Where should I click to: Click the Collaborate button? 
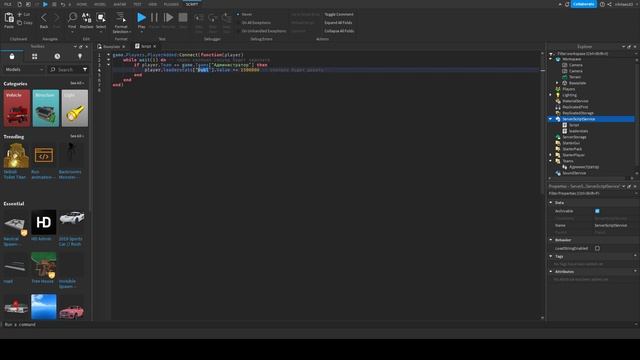click(x=584, y=4)
